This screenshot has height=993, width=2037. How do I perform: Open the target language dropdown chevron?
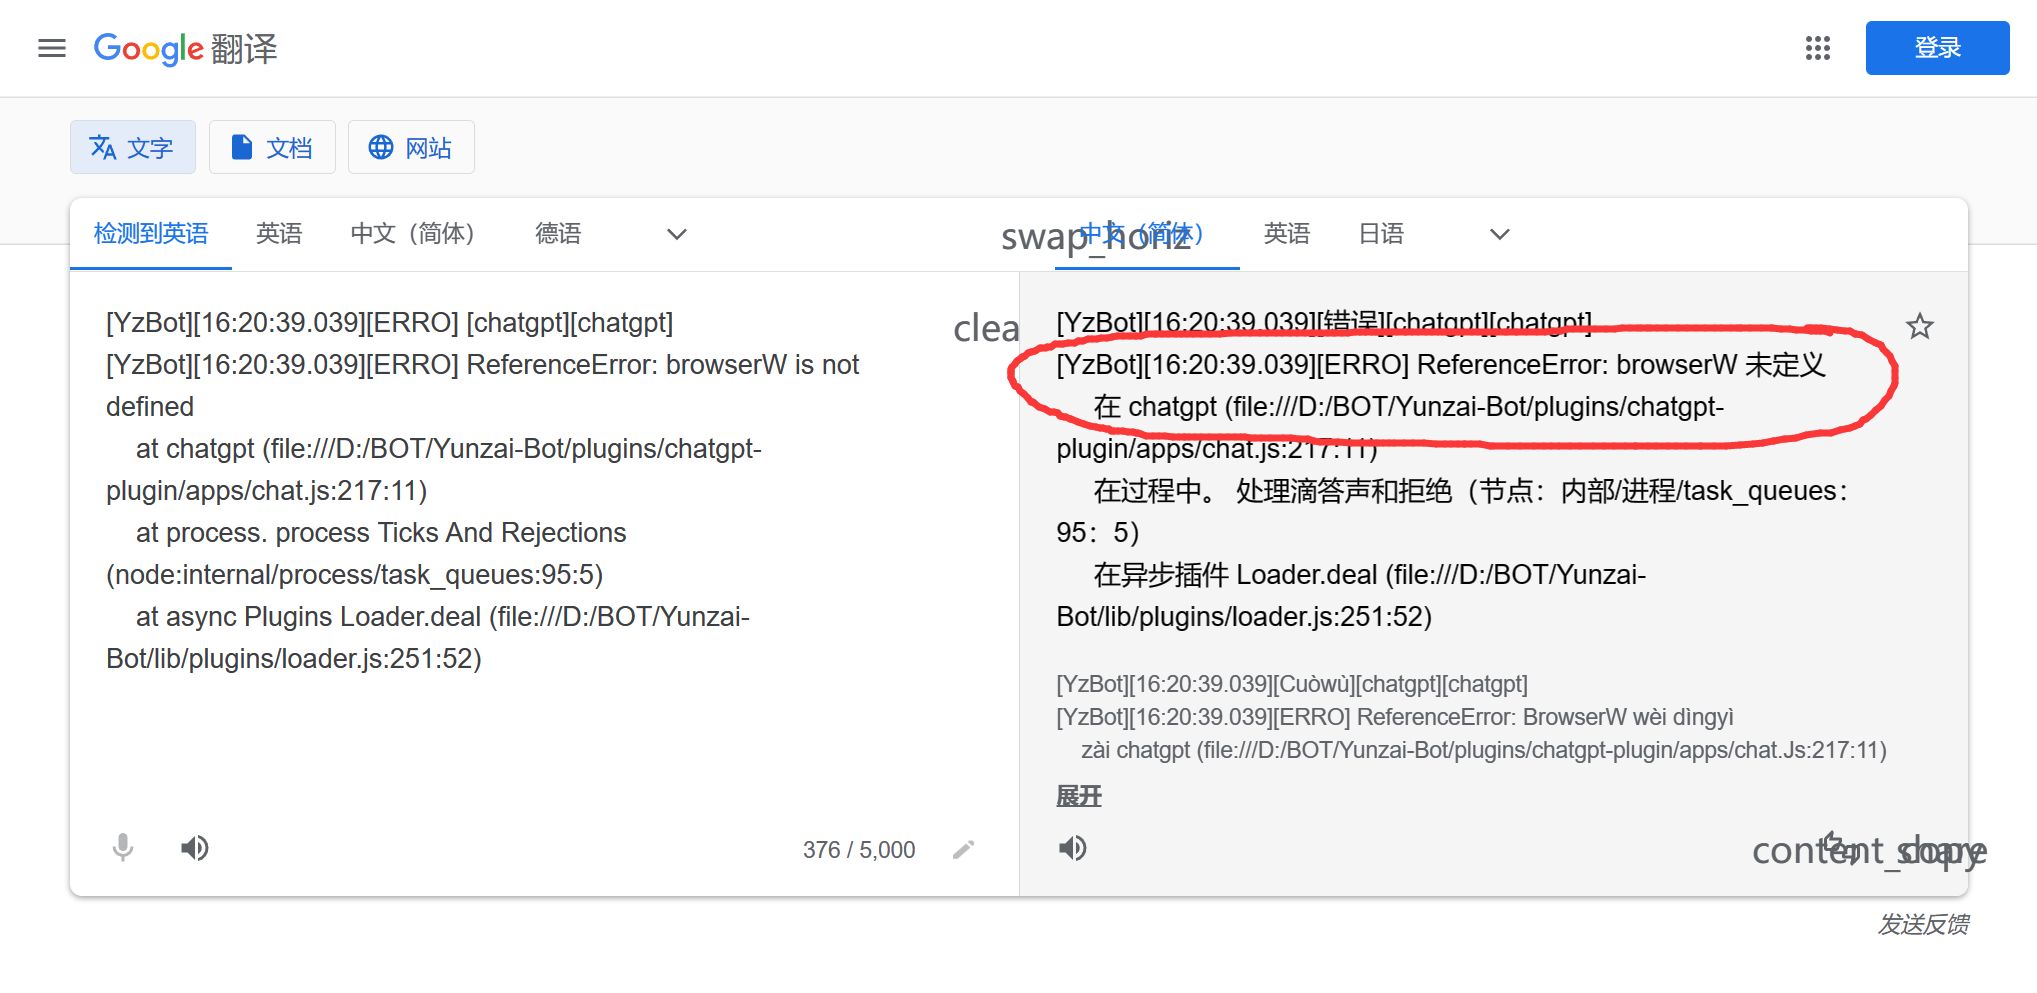tap(1499, 233)
